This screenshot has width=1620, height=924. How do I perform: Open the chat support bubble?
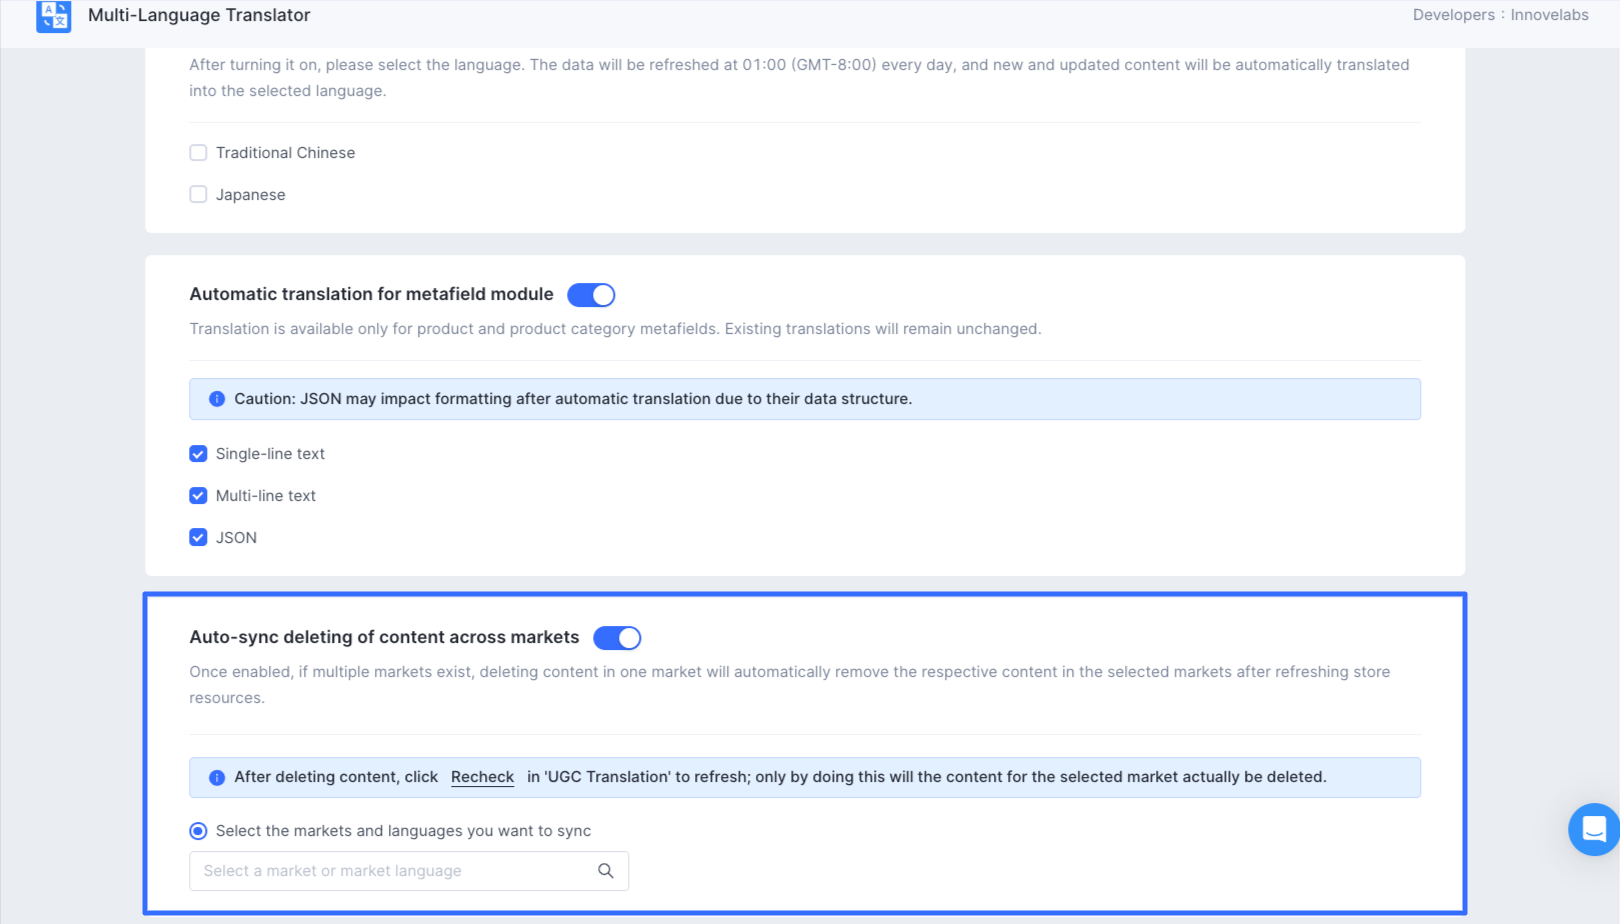(1594, 829)
